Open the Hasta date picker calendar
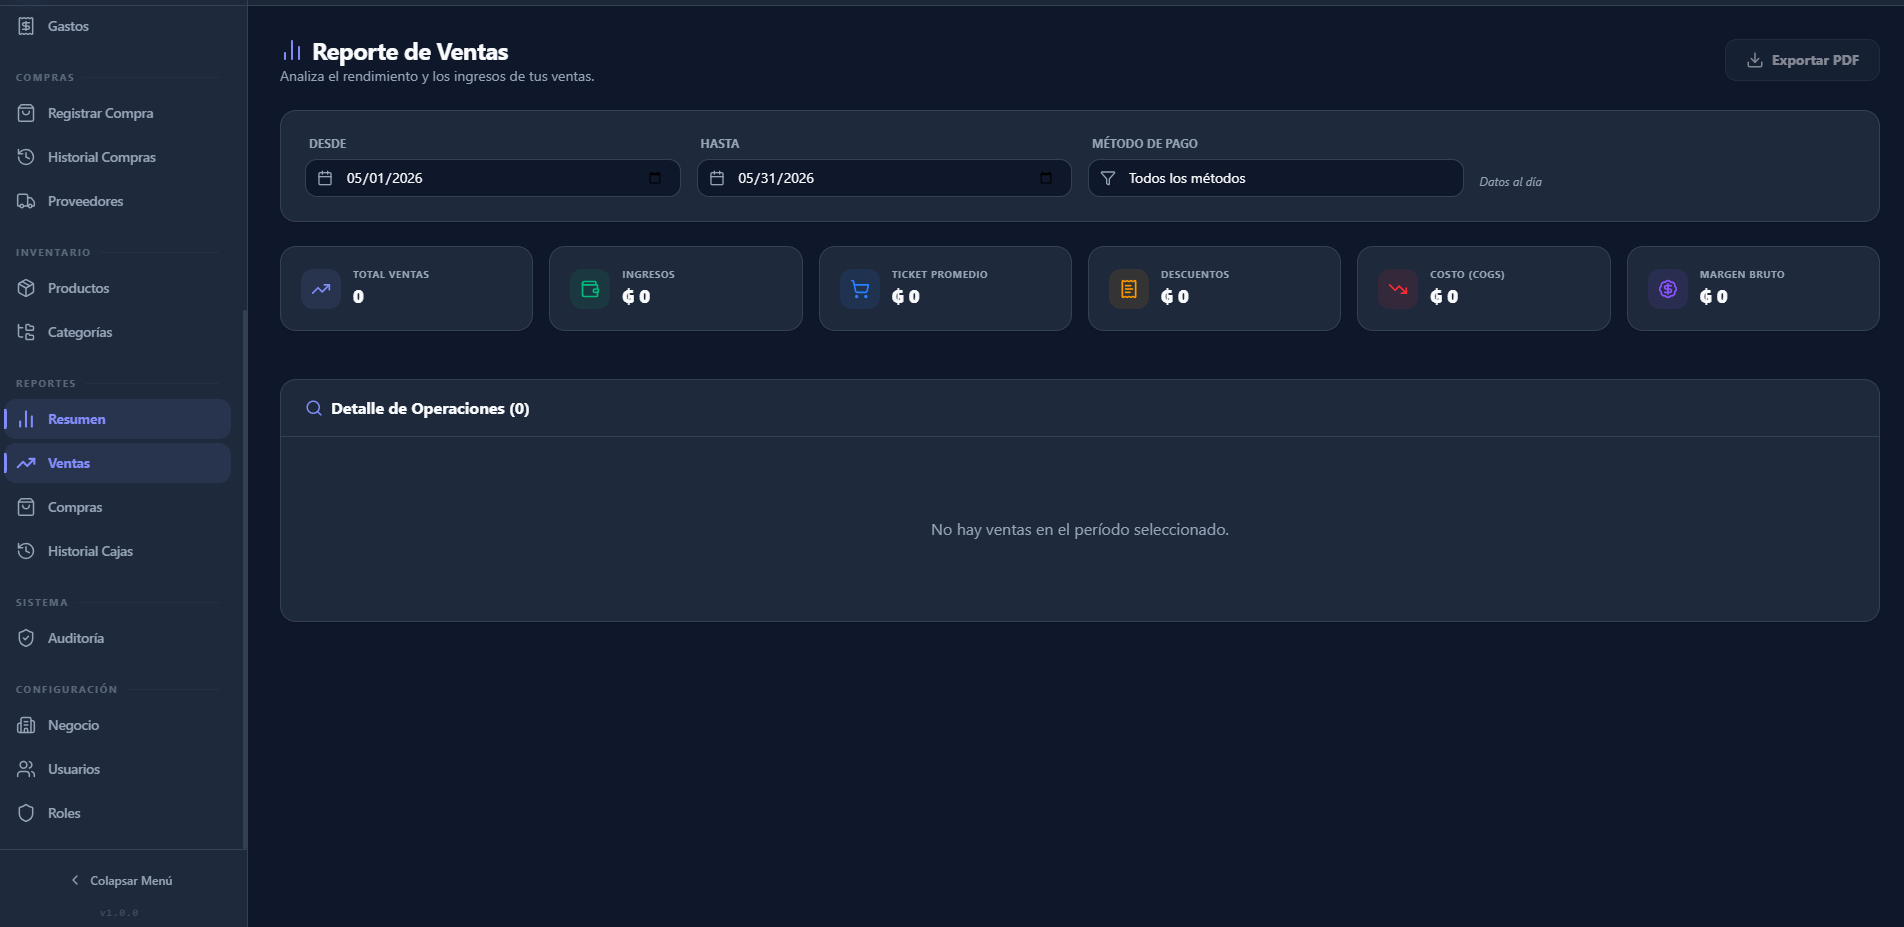This screenshot has height=927, width=1904. [x=1046, y=178]
